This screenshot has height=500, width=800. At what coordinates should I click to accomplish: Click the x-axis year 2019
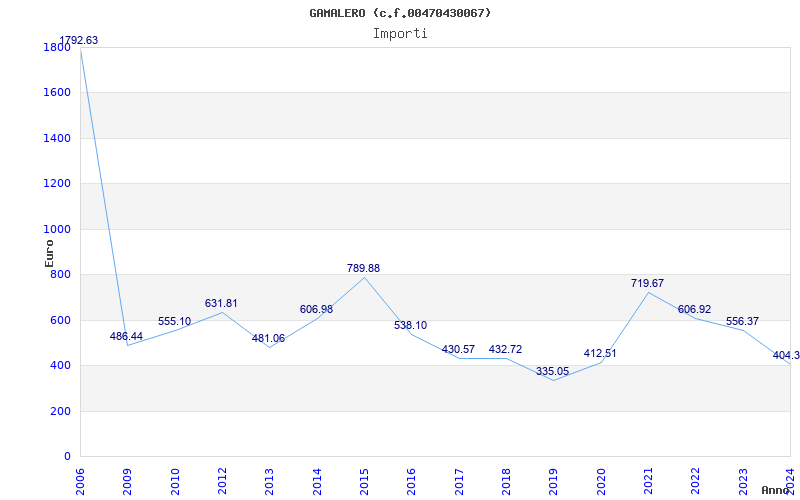pyautogui.click(x=554, y=482)
